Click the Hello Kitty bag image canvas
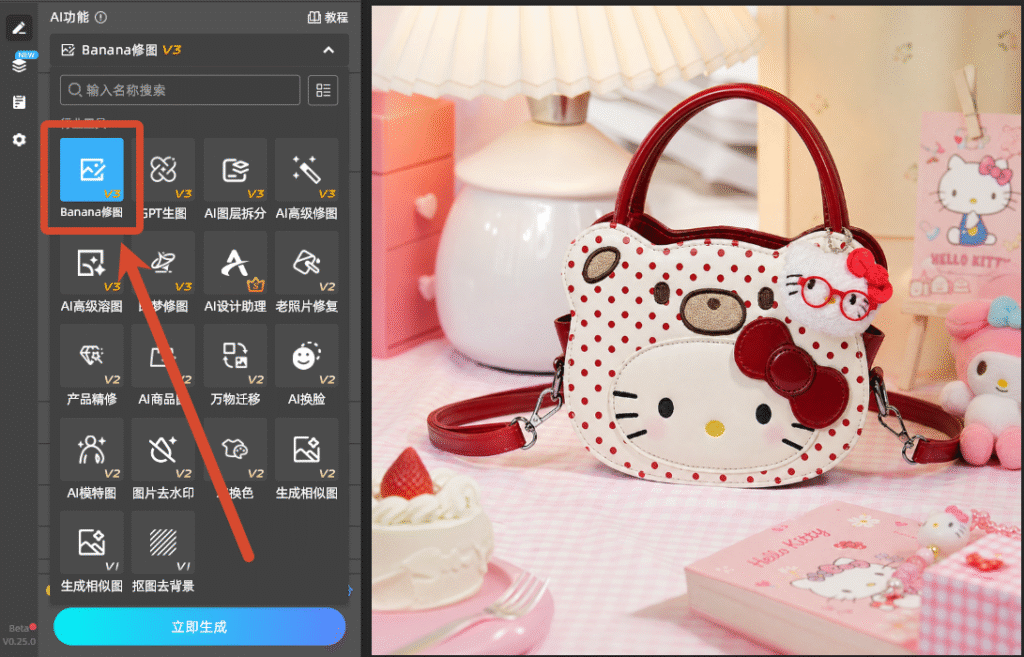Screen dimensions: 1024x657 coord(696,330)
